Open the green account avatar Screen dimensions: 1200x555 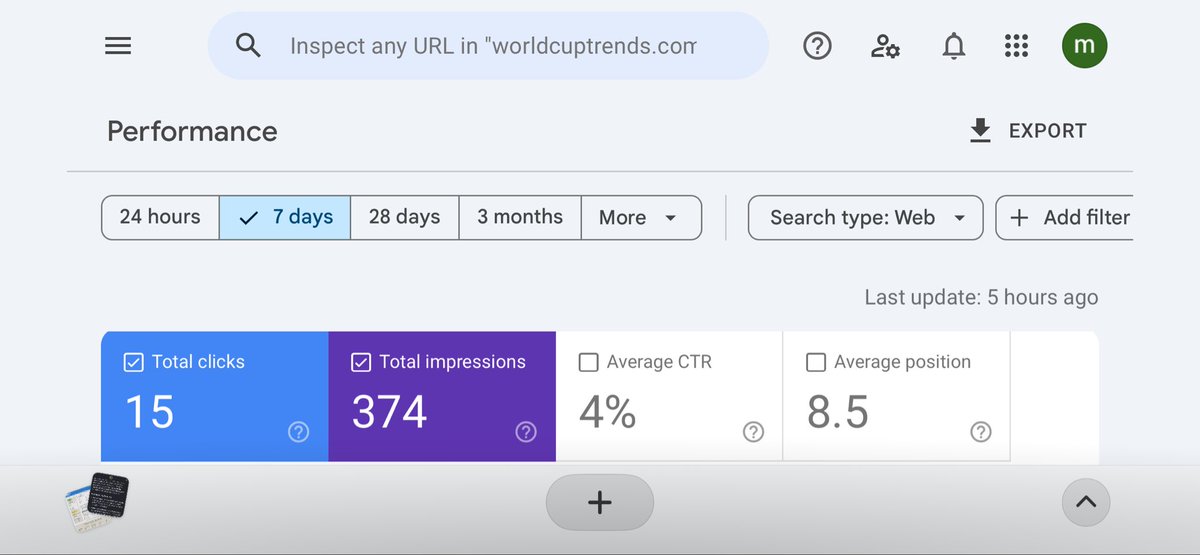[x=1084, y=46]
